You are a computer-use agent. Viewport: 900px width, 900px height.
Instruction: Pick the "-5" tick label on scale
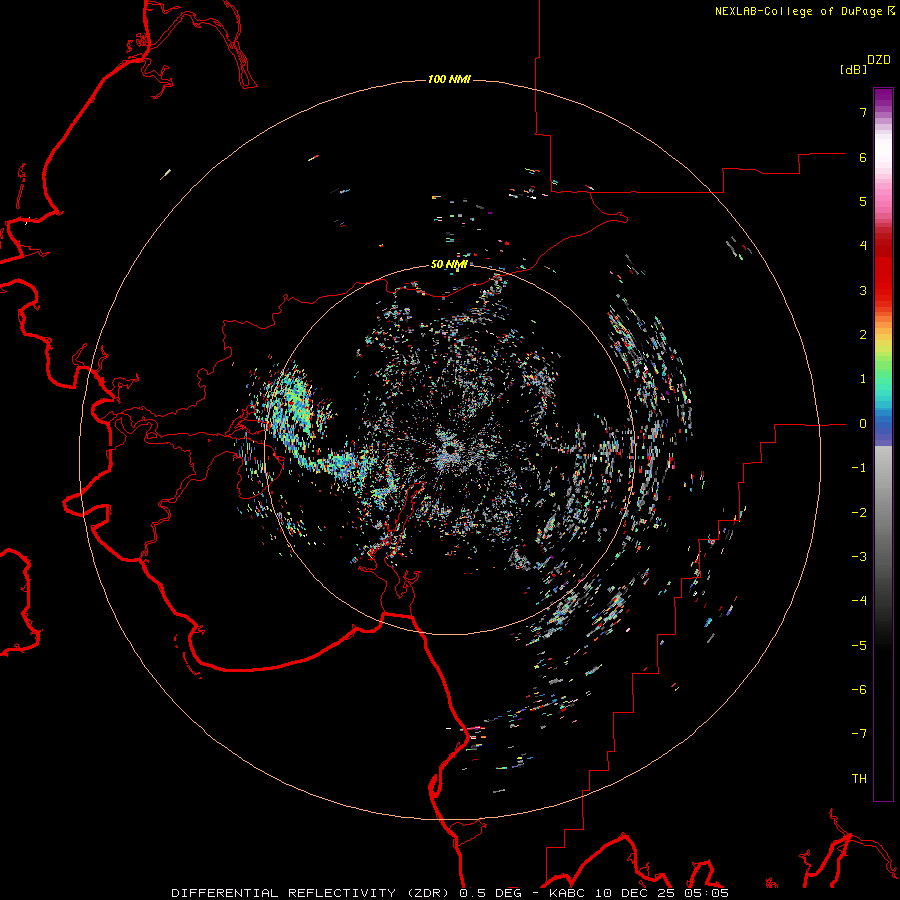coord(859,646)
